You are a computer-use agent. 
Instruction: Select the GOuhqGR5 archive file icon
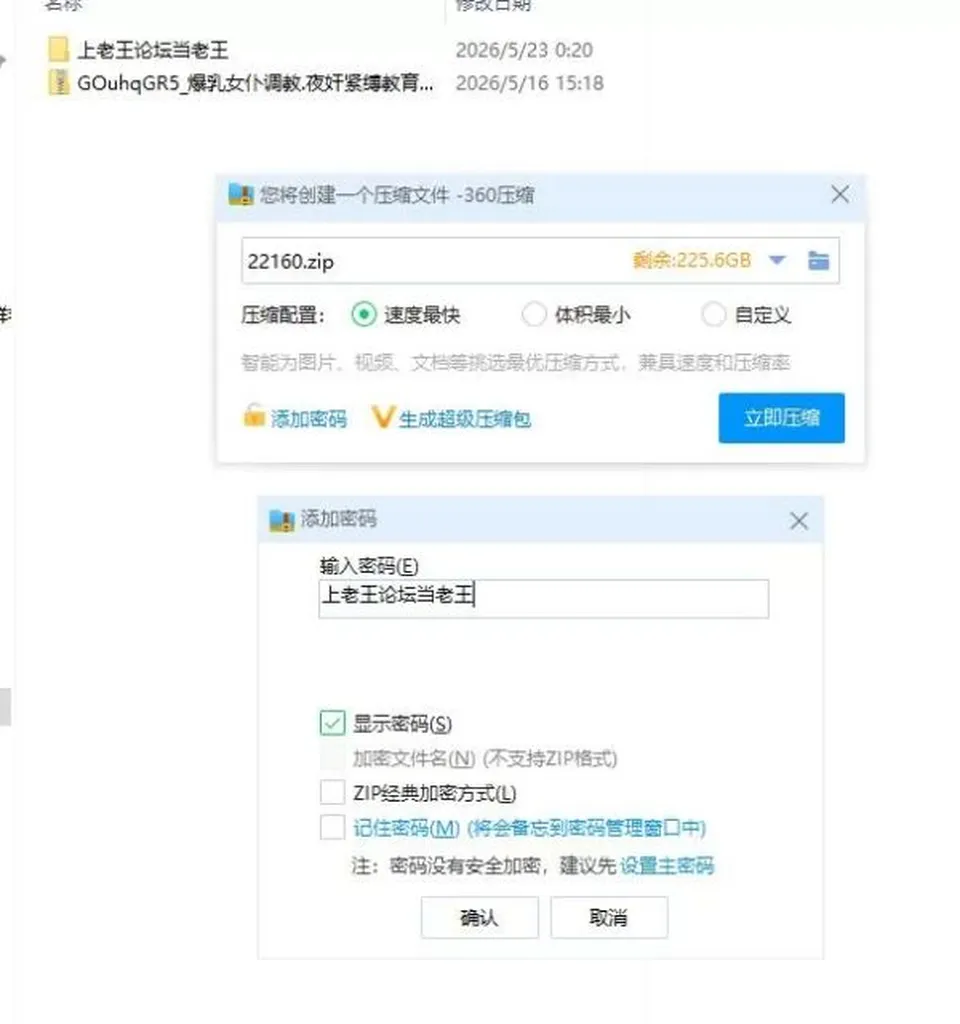pos(59,82)
